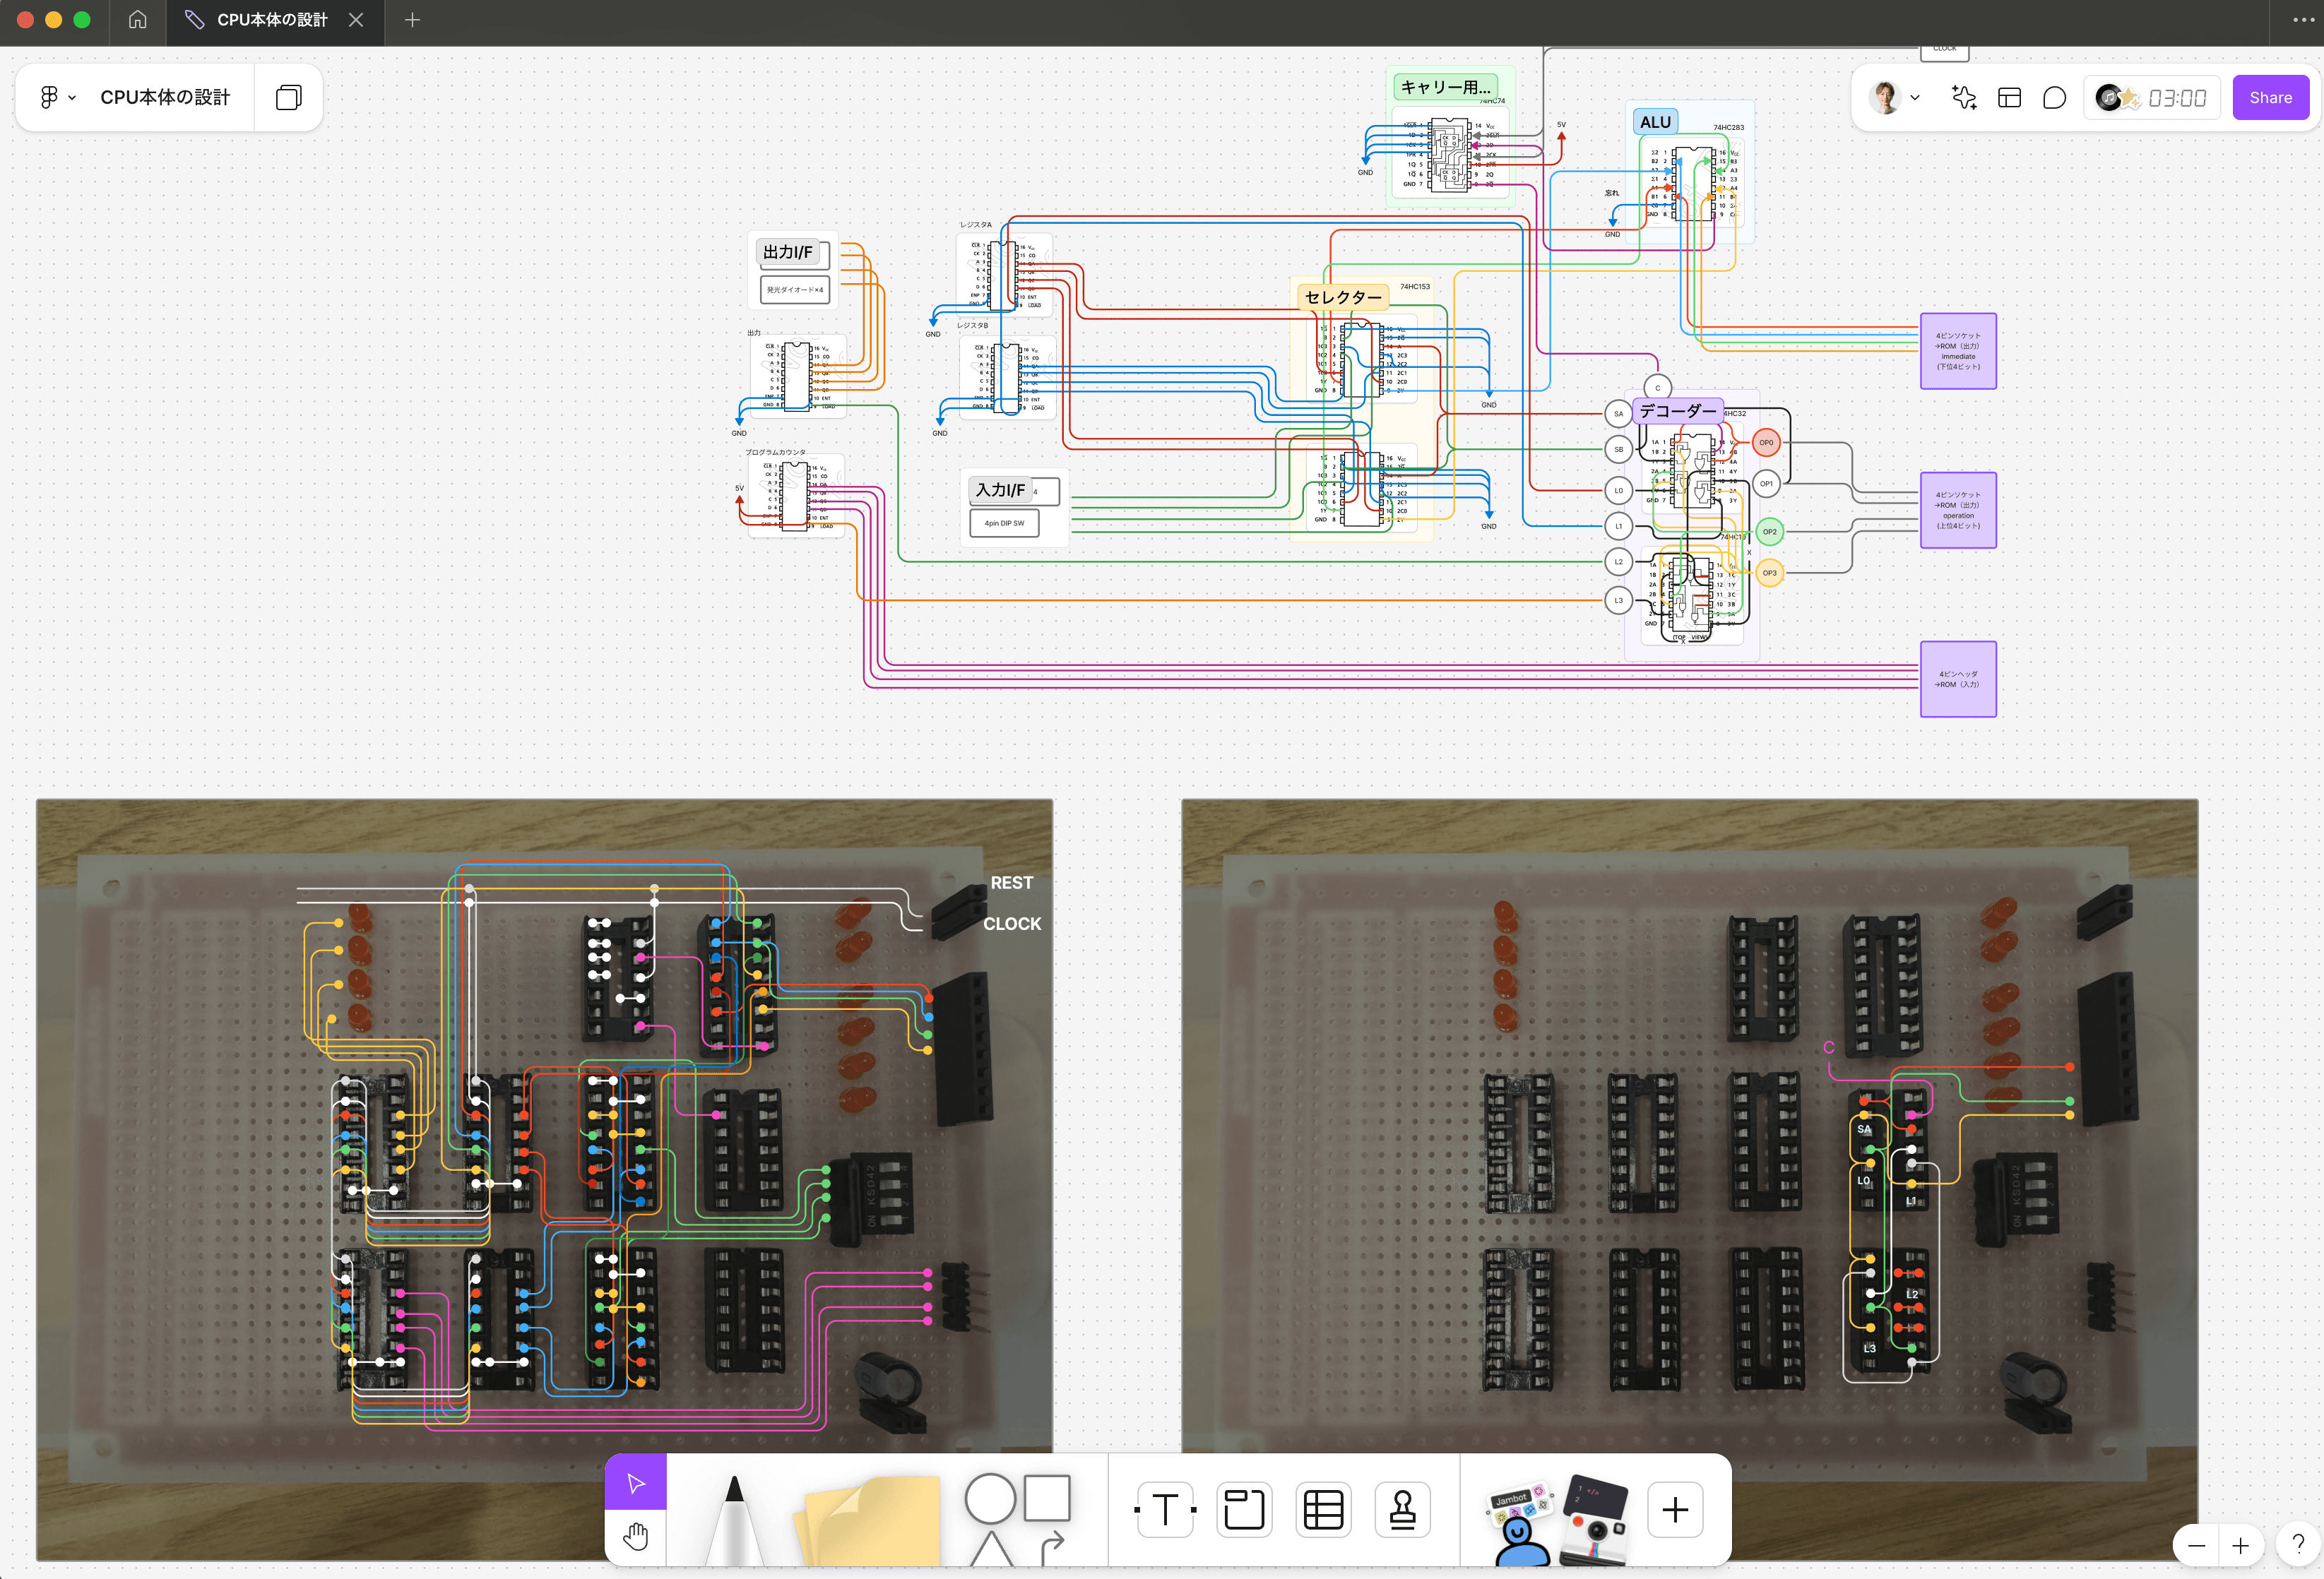Select the pencil drawing tool
The width and height of the screenshot is (2324, 1579).
[734, 1520]
